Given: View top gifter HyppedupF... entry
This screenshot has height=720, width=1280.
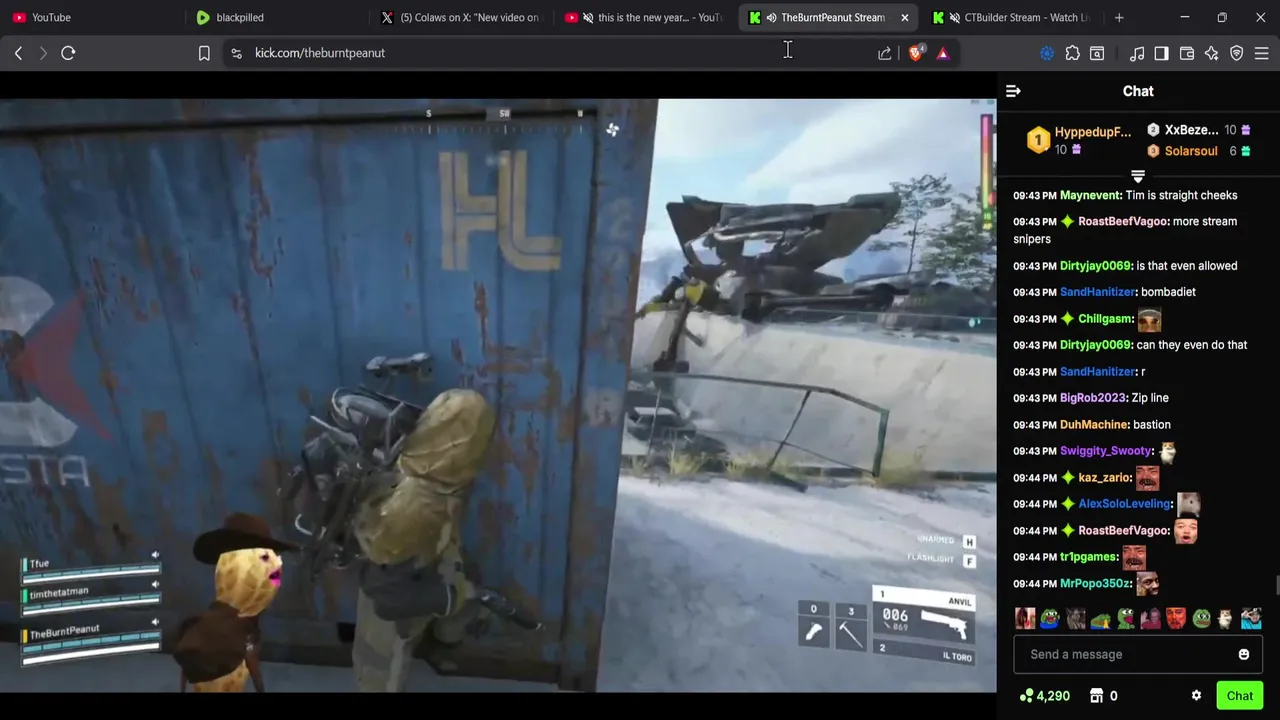Looking at the screenshot, I should [x=1080, y=141].
